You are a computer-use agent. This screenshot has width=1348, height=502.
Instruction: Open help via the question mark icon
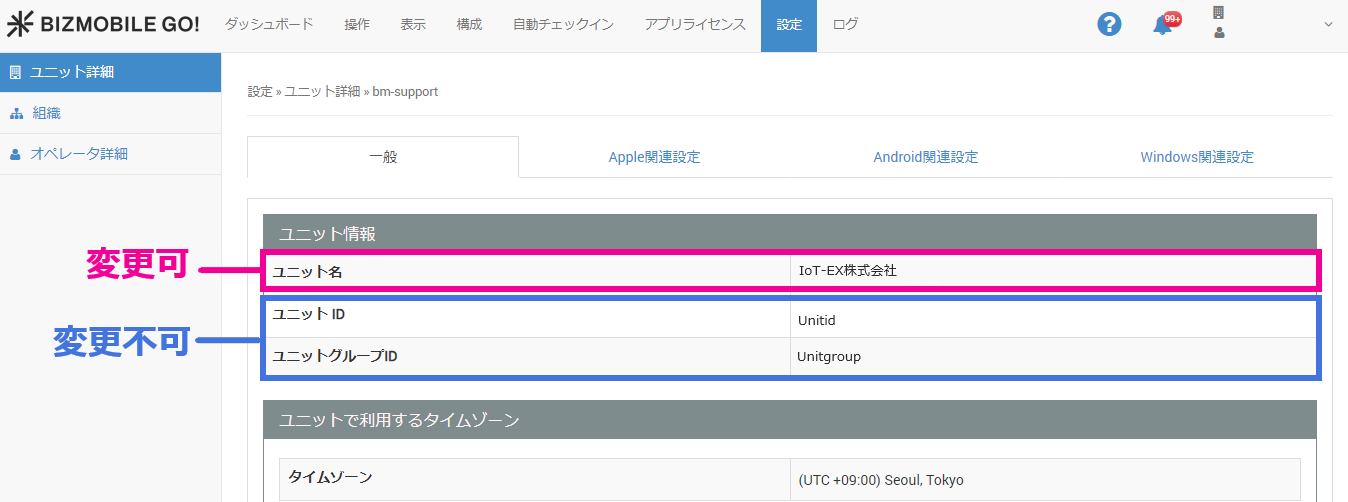click(1109, 25)
